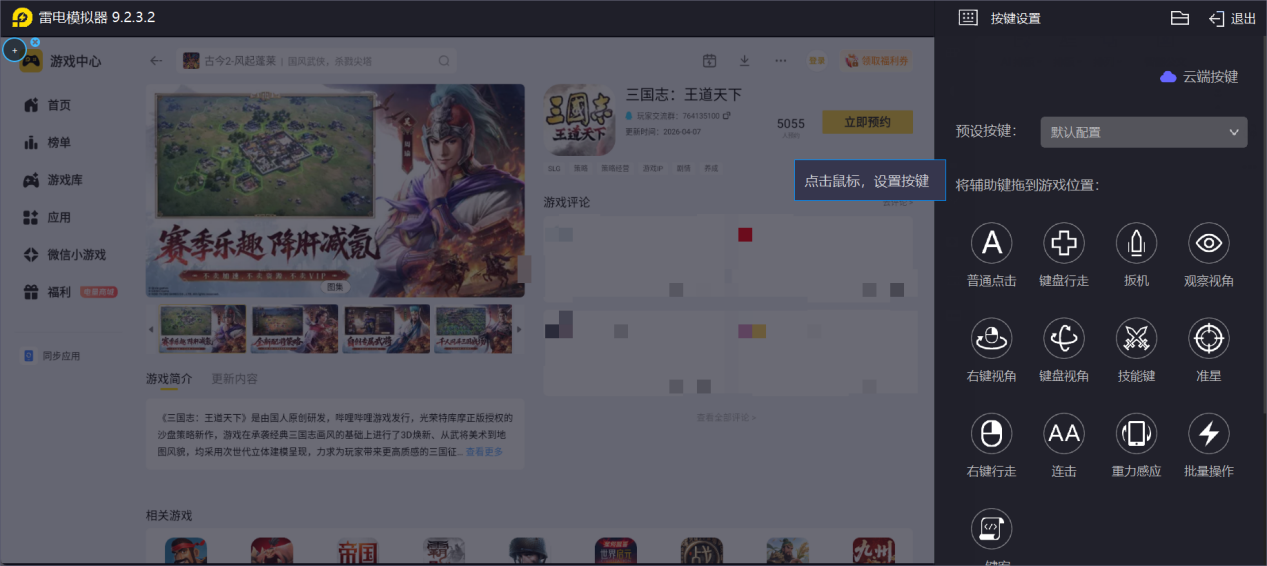
Task: Click the 图集 gallery button on banner
Action: 334,286
